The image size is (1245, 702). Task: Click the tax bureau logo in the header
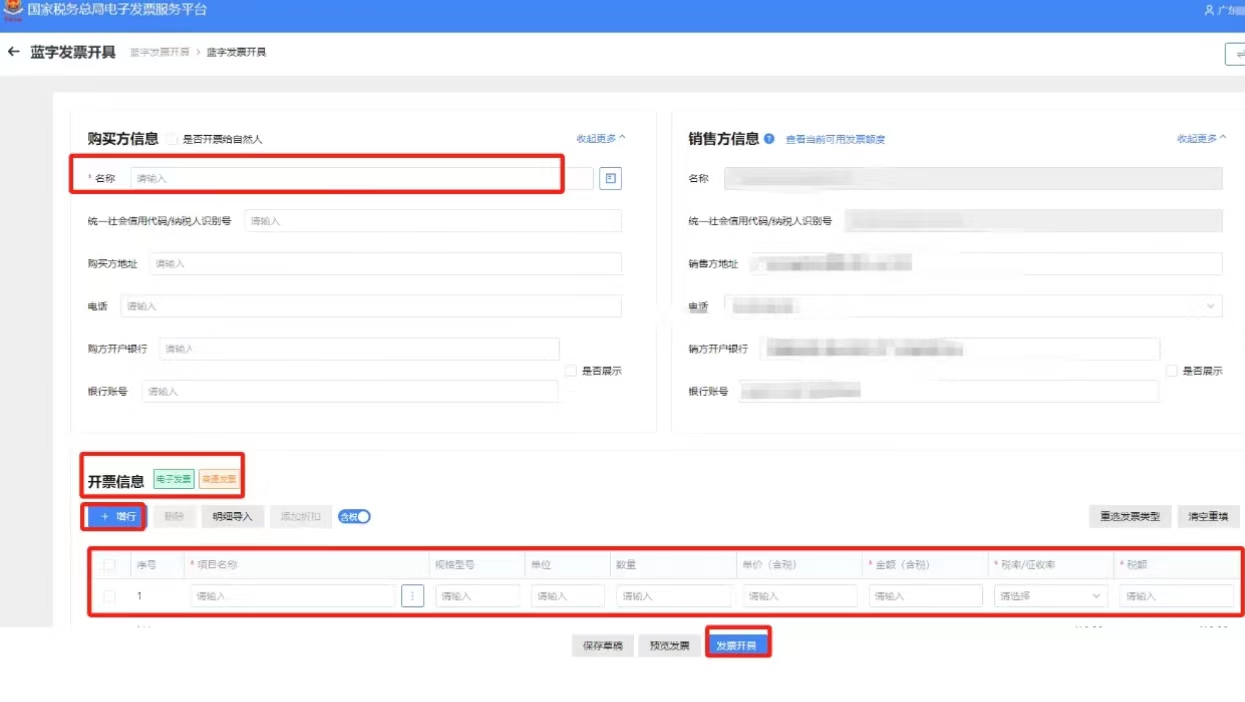(14, 10)
